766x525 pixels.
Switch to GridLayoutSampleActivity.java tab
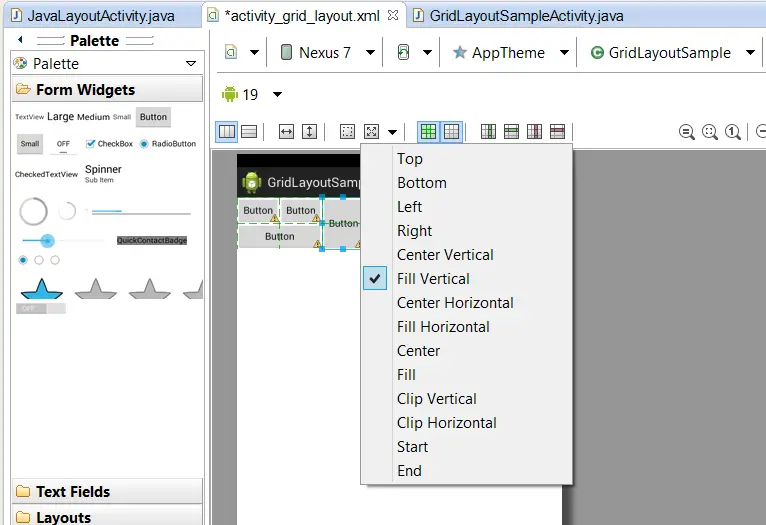(x=518, y=16)
